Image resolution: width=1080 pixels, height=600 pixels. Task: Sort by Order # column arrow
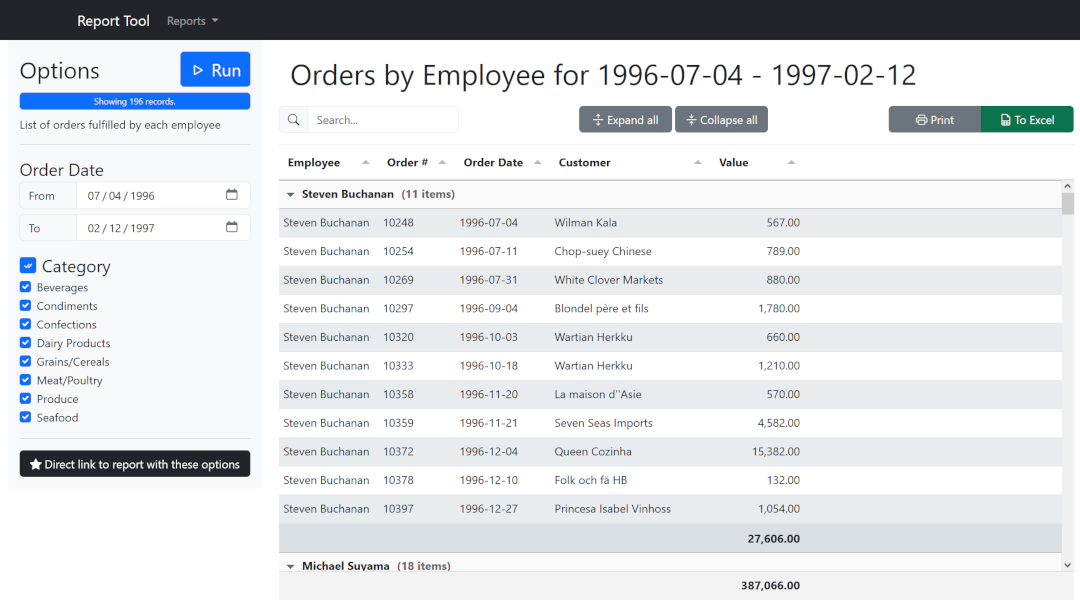(x=442, y=163)
